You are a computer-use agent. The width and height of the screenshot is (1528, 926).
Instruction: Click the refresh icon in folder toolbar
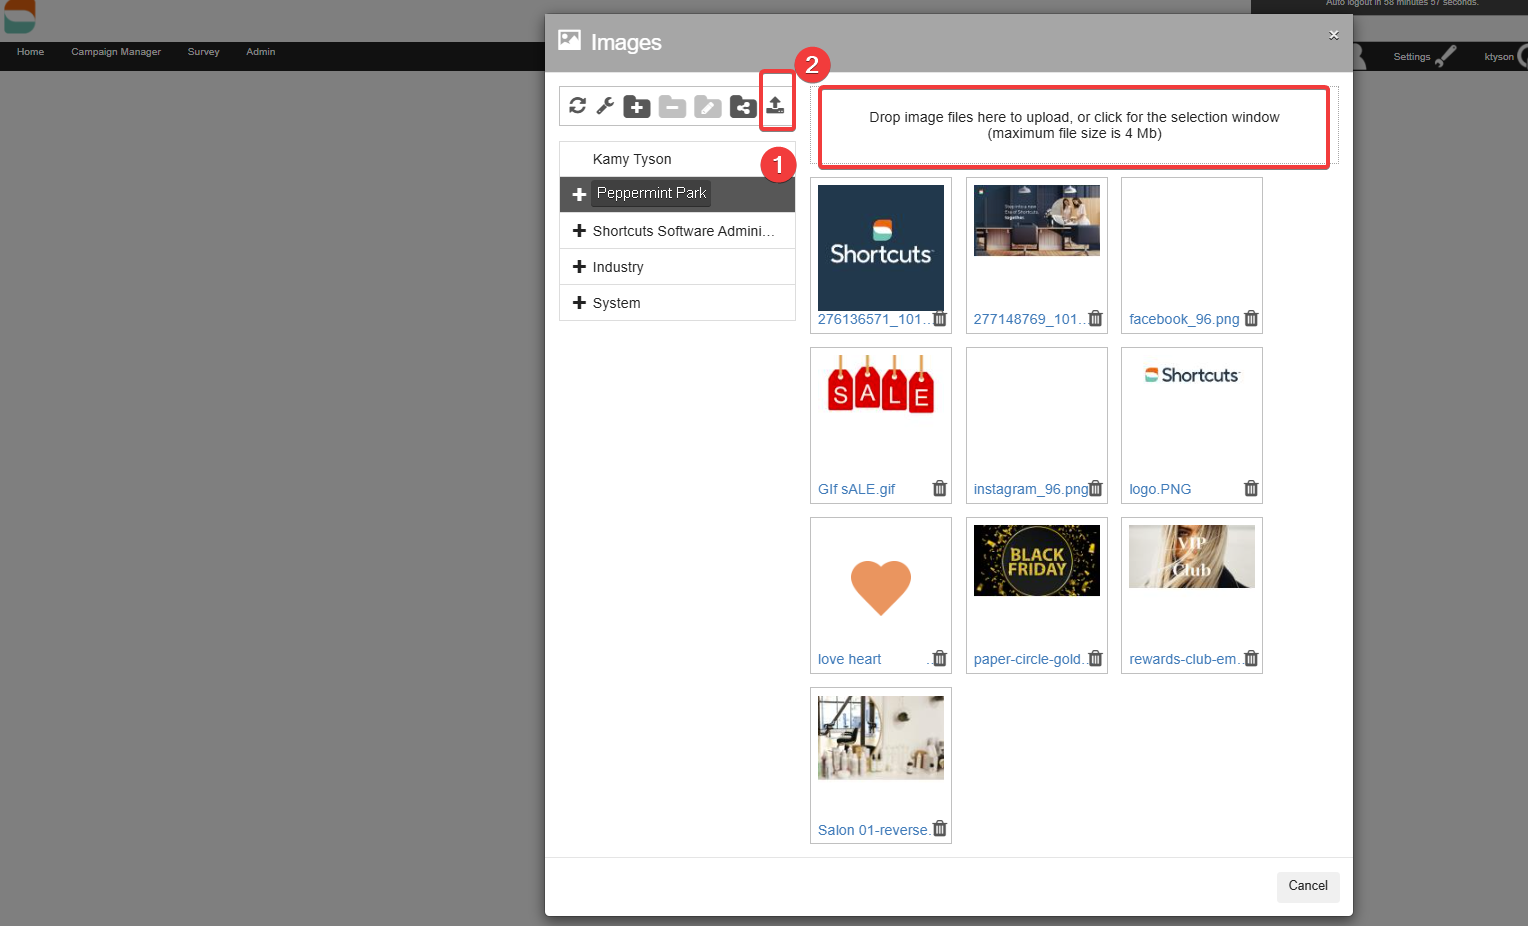577,106
